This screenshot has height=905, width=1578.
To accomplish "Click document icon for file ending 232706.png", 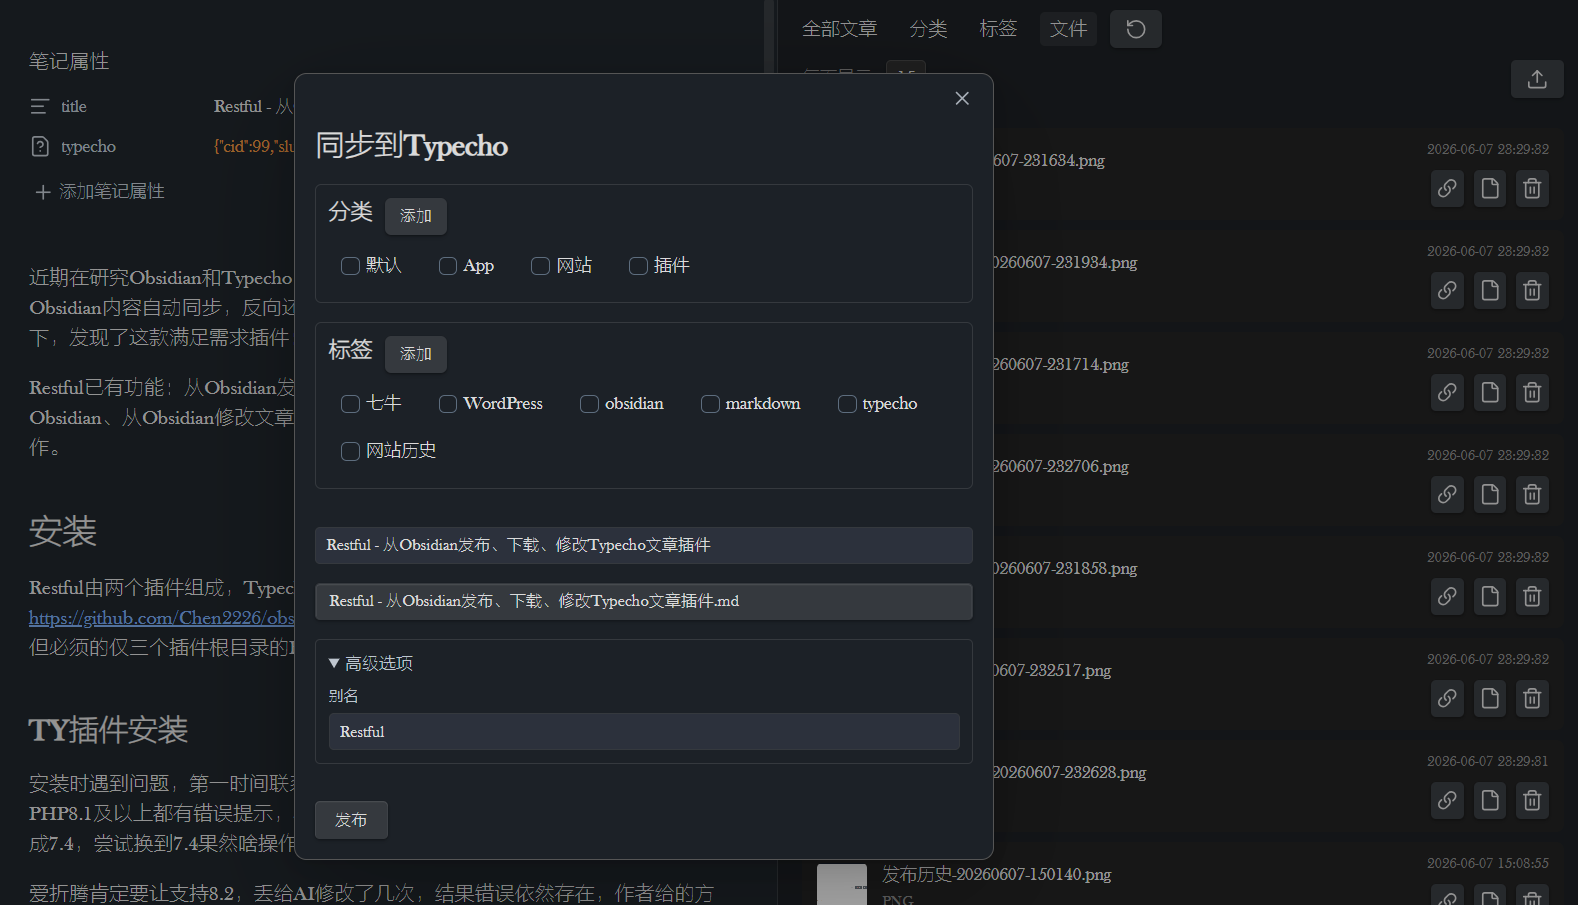I will (1490, 494).
